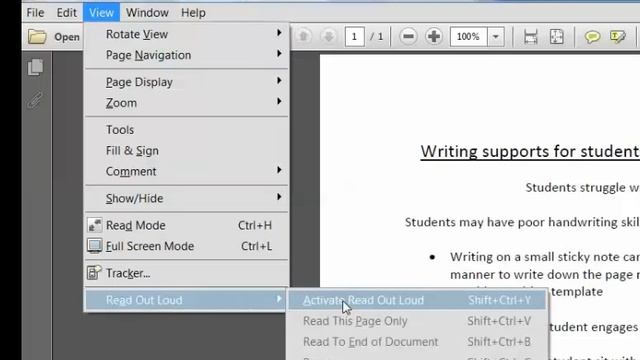This screenshot has width=640, height=360.
Task: Go to next page arrow
Action: click(x=328, y=36)
